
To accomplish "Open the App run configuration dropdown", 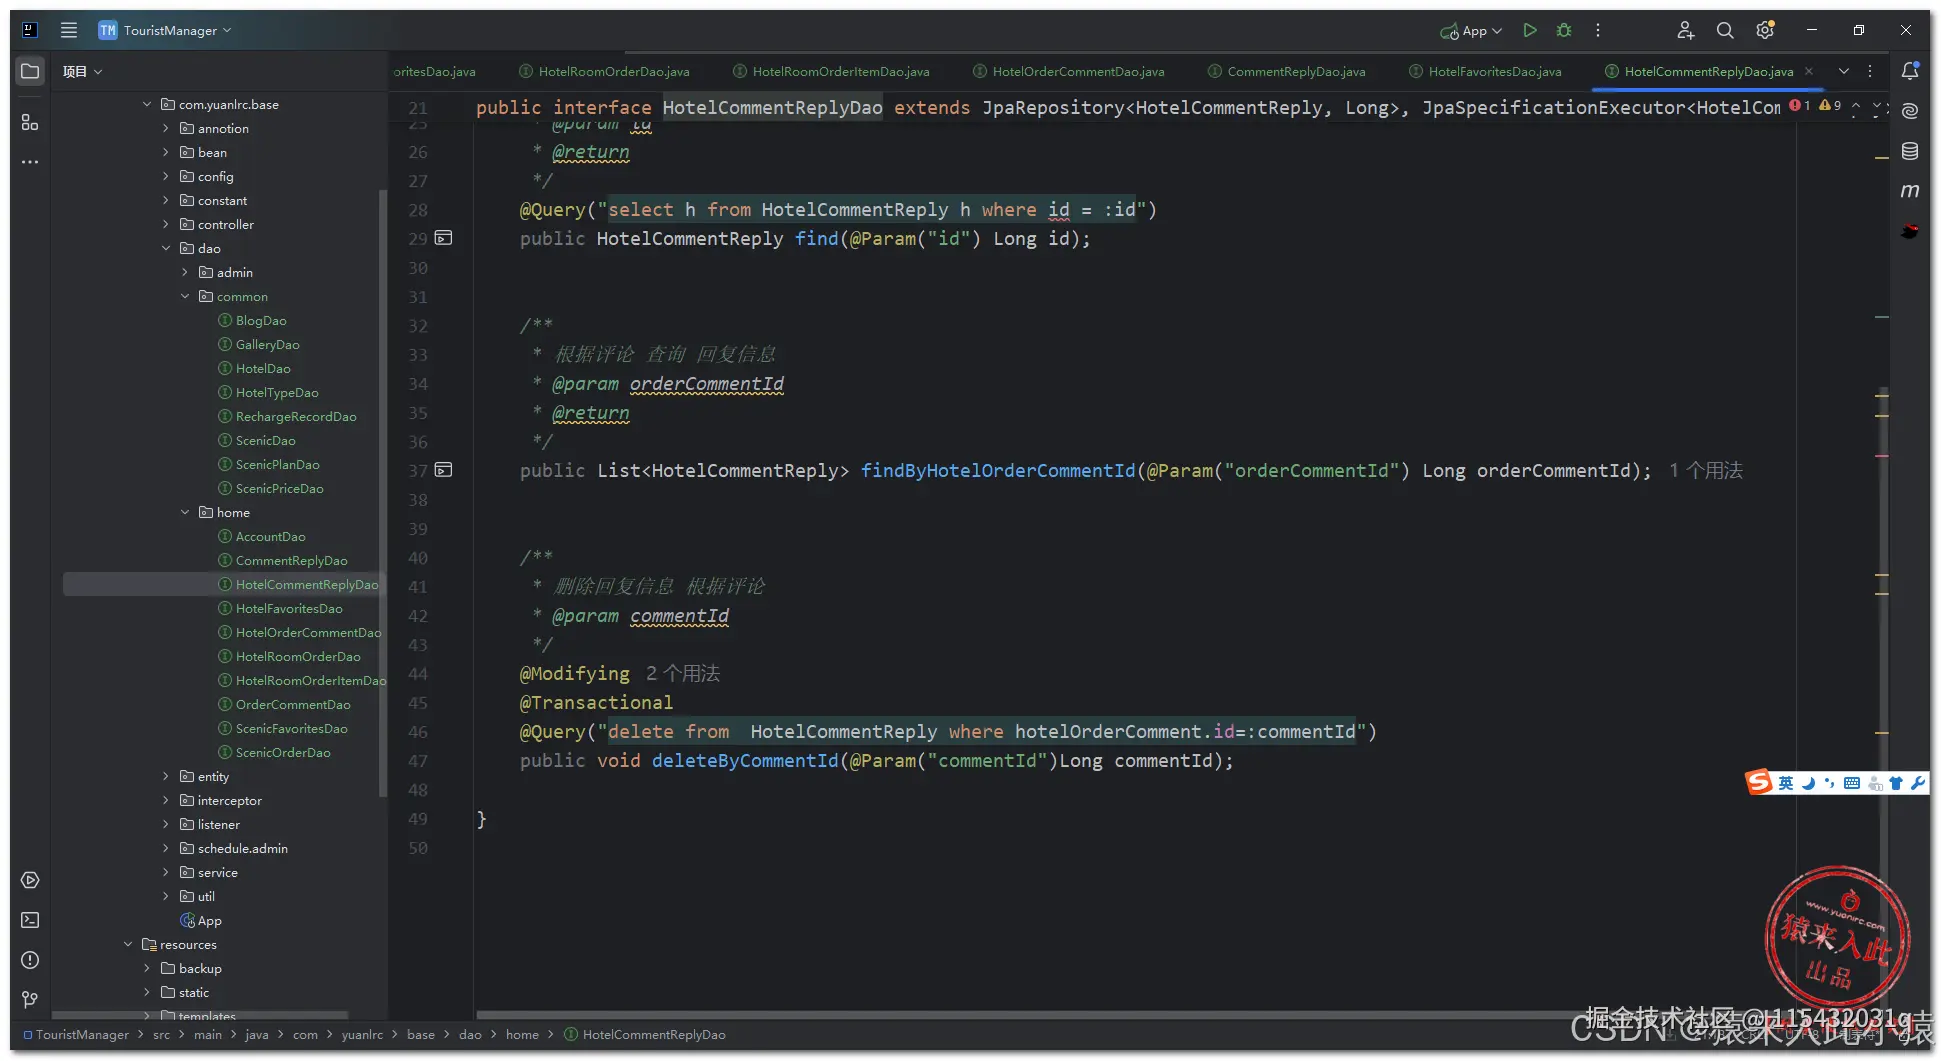I will [1471, 30].
